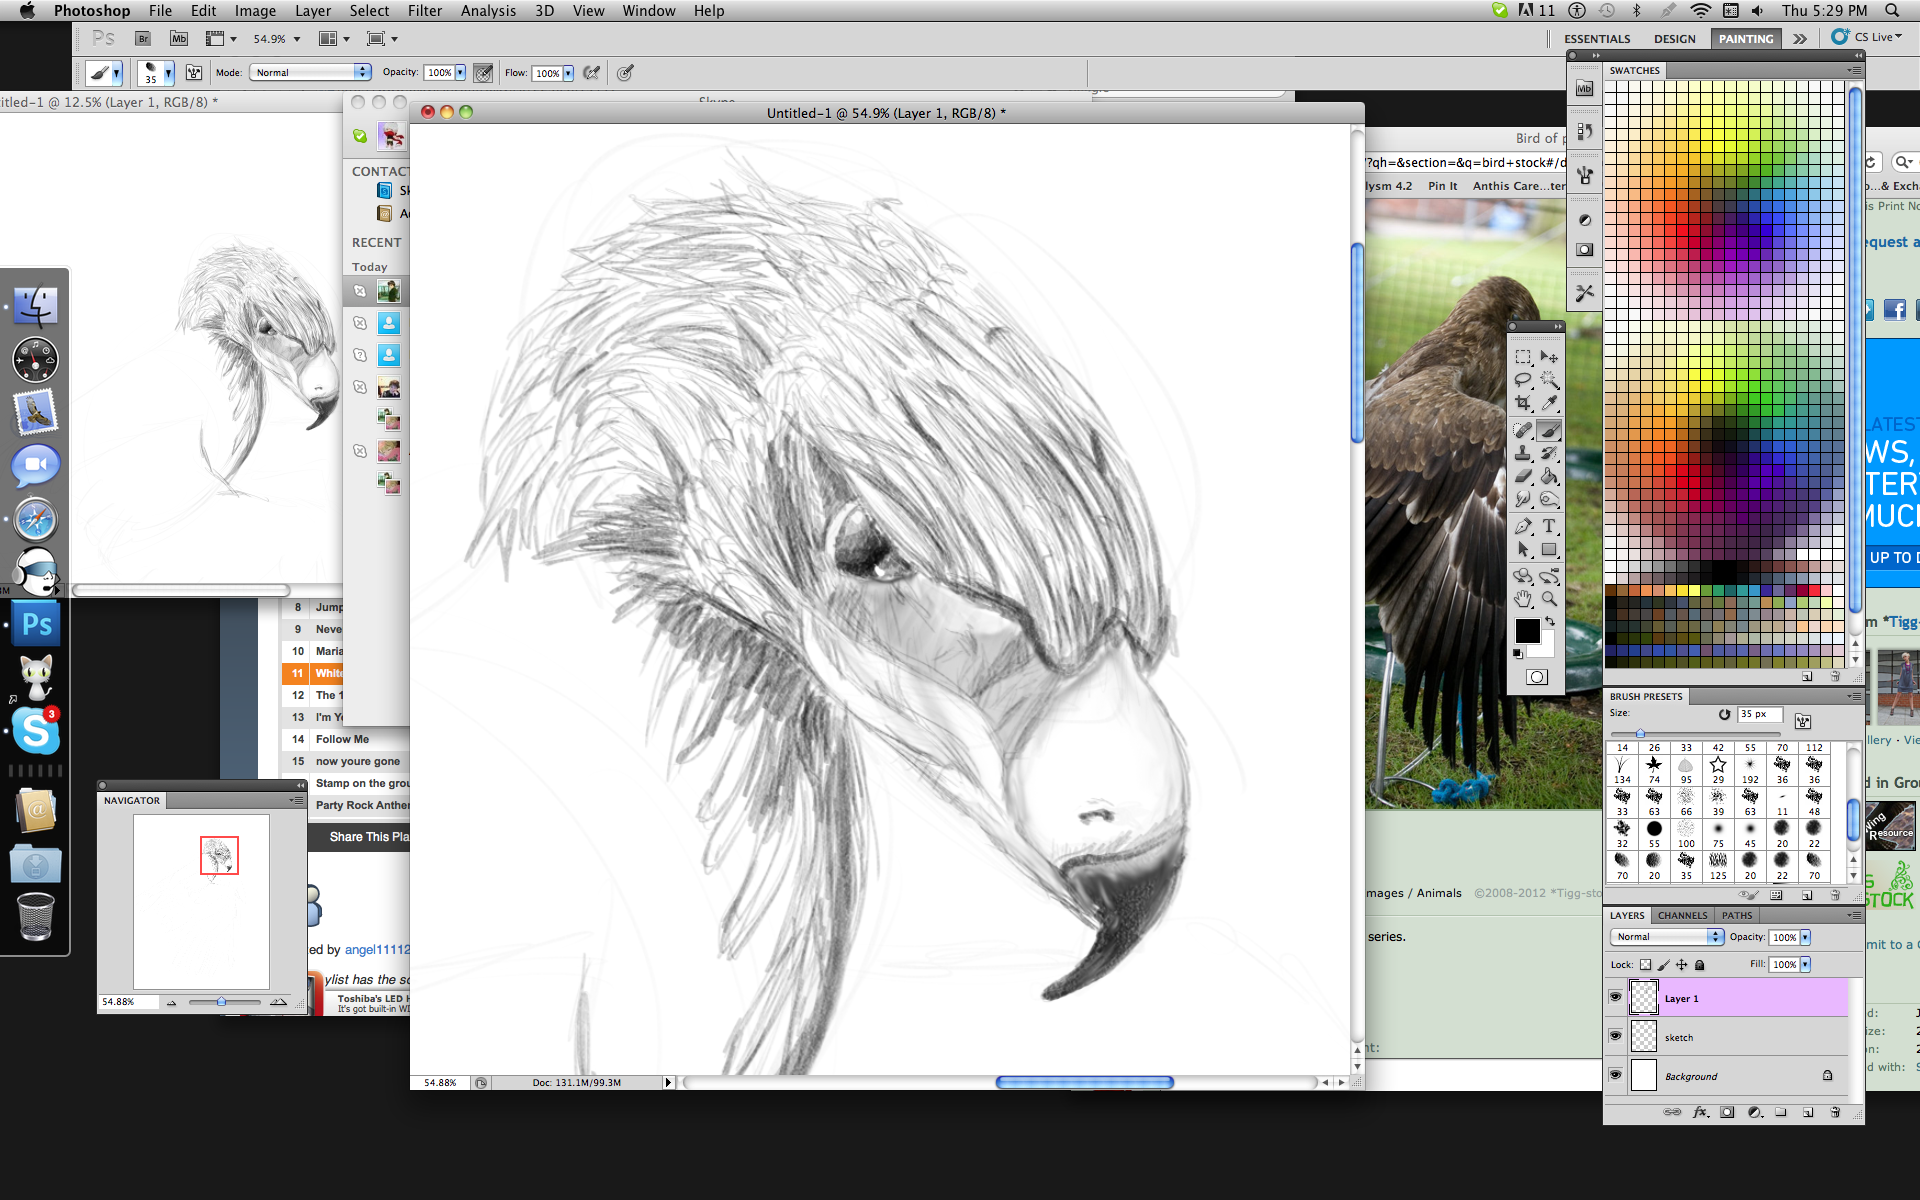Open the Layer menu
This screenshot has height=1200, width=1920.
click(312, 11)
